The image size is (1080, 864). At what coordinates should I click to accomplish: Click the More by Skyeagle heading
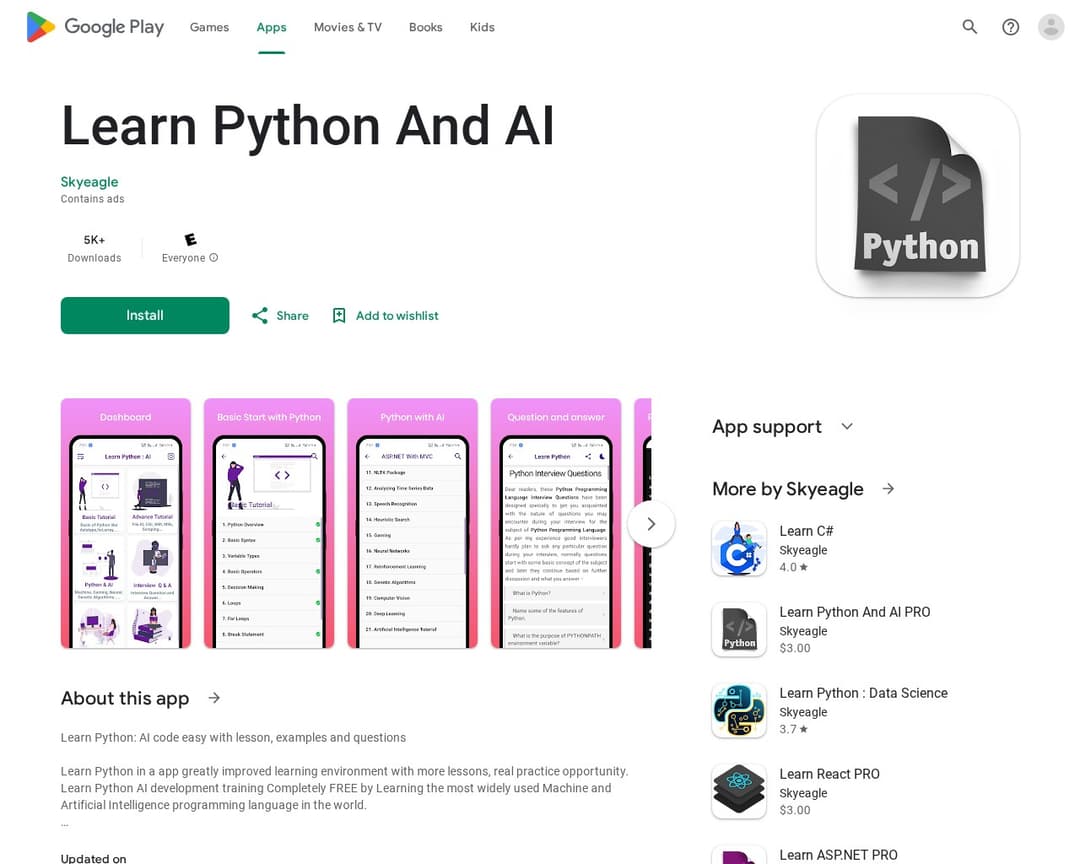tap(788, 488)
